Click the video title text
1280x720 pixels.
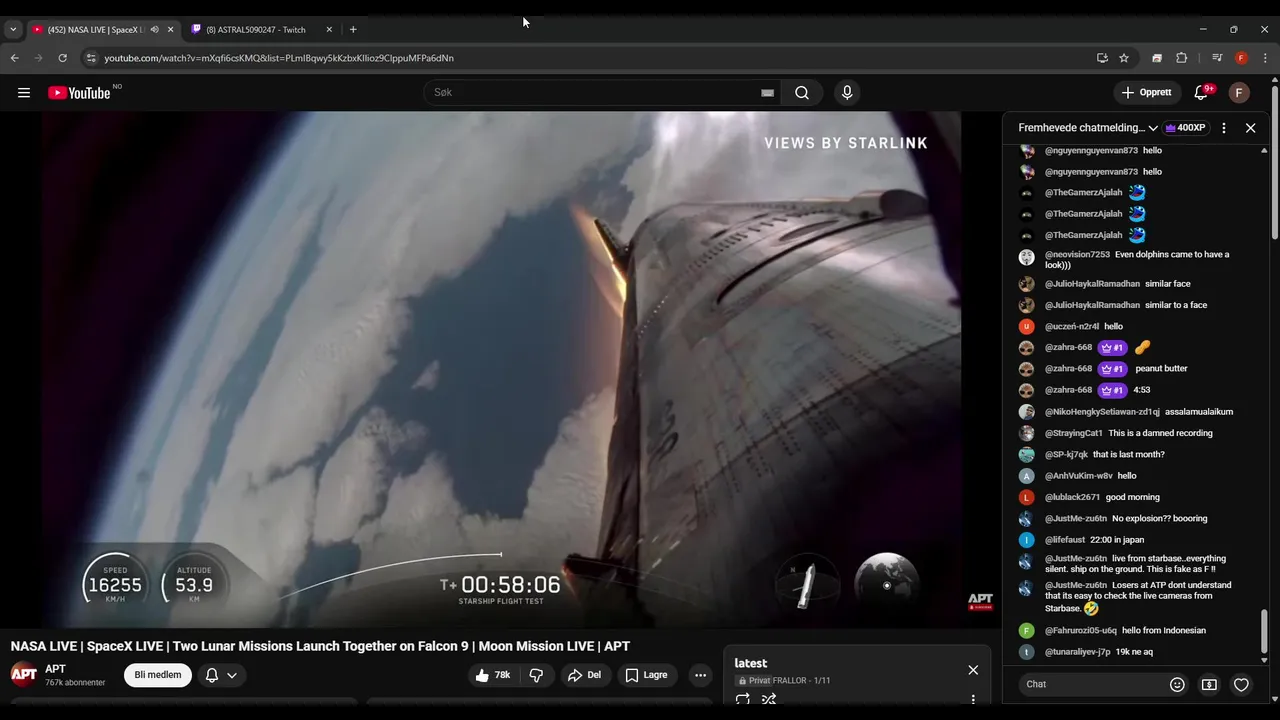pos(320,647)
